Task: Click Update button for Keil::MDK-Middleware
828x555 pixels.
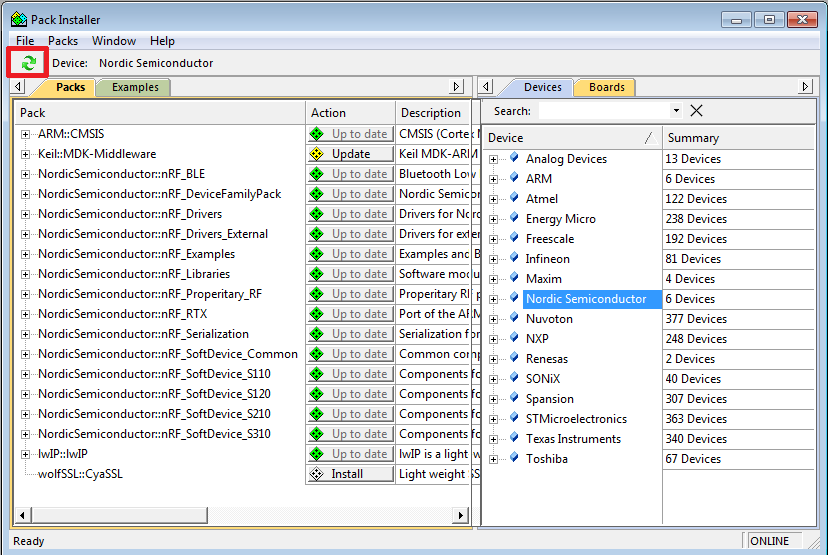Action: click(351, 154)
